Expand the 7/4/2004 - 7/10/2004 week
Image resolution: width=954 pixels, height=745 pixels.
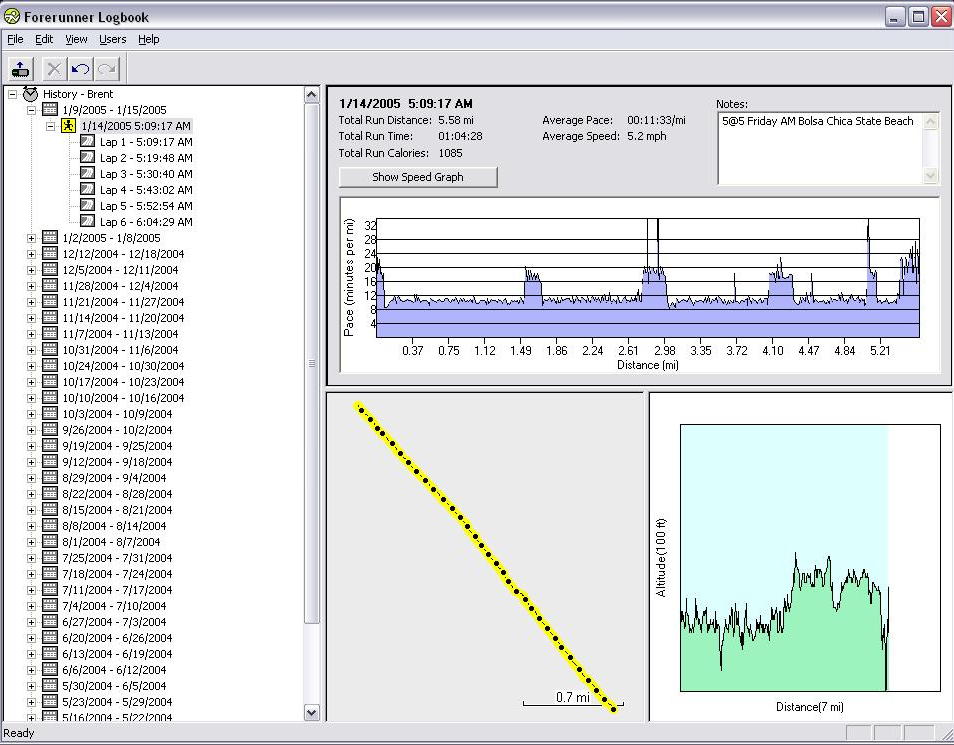point(32,606)
